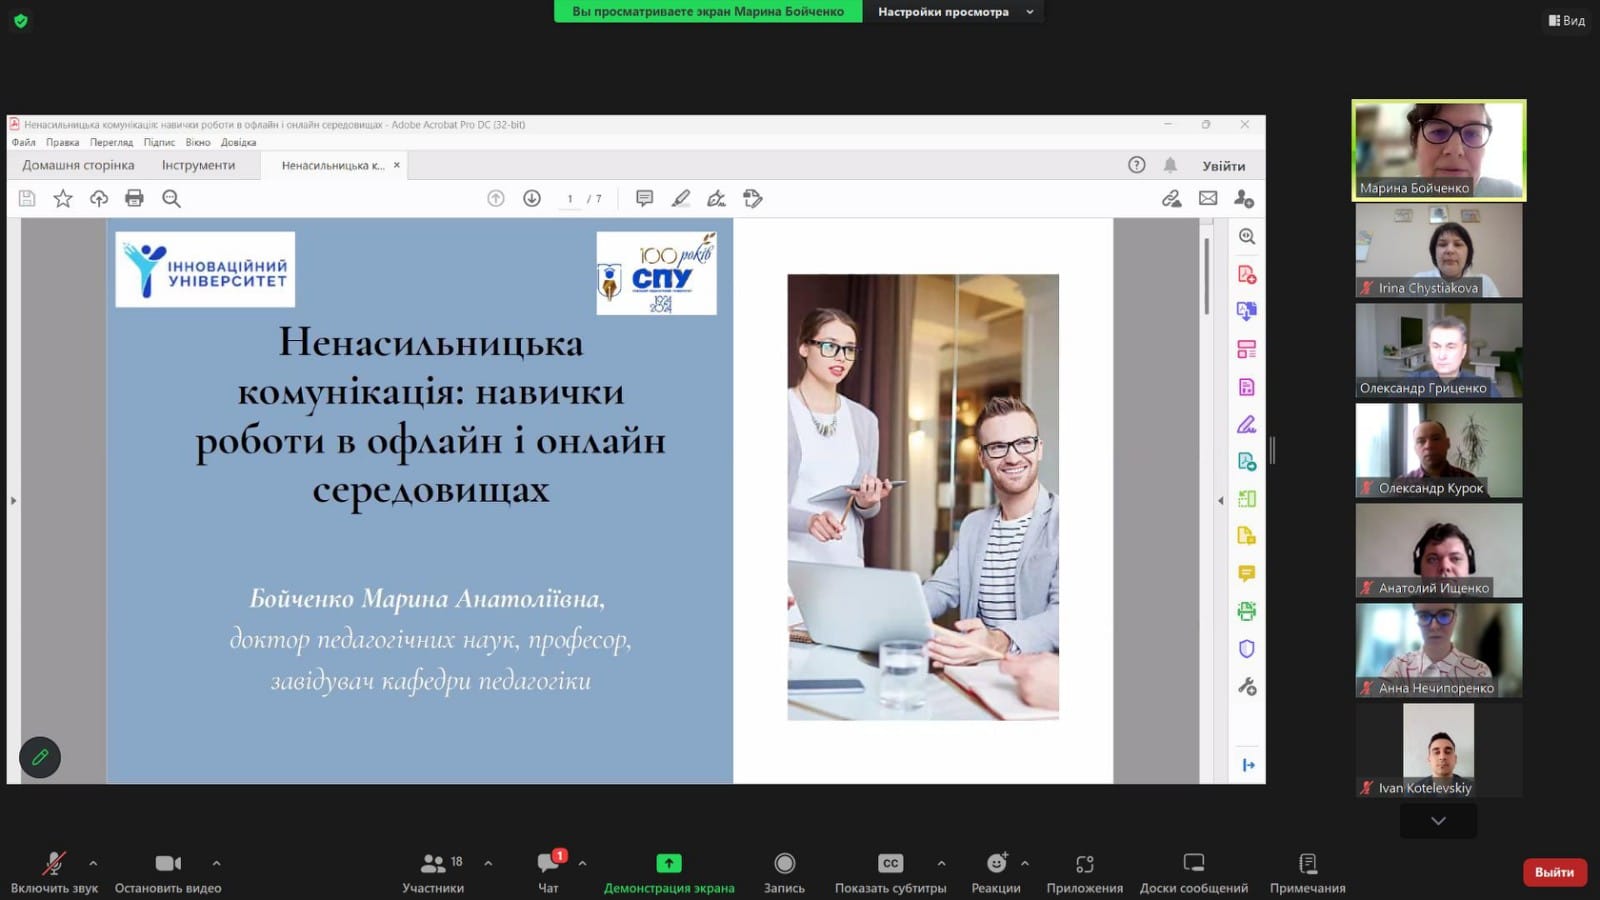Click the Reactions emoji icon
This screenshot has height=900, width=1600.
(996, 863)
